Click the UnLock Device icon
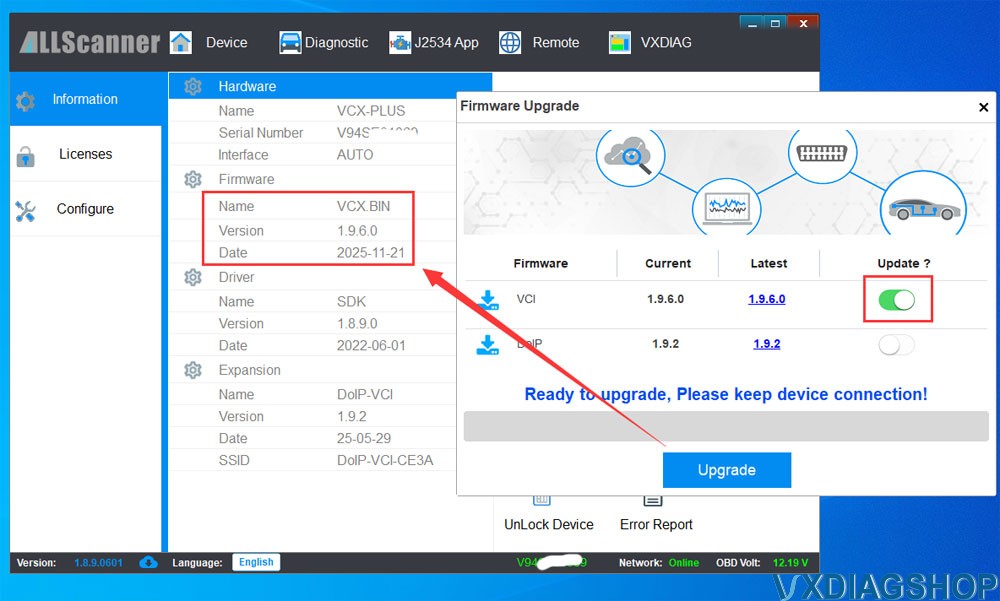Image resolution: width=1000 pixels, height=601 pixels. coord(541,500)
